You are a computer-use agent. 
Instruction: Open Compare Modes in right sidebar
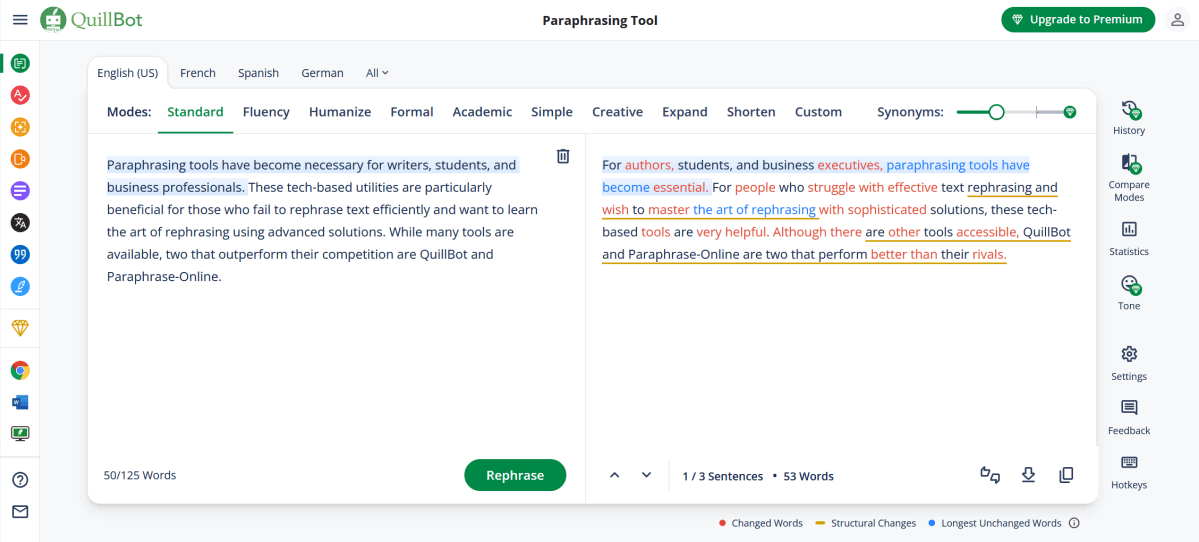click(x=1128, y=177)
